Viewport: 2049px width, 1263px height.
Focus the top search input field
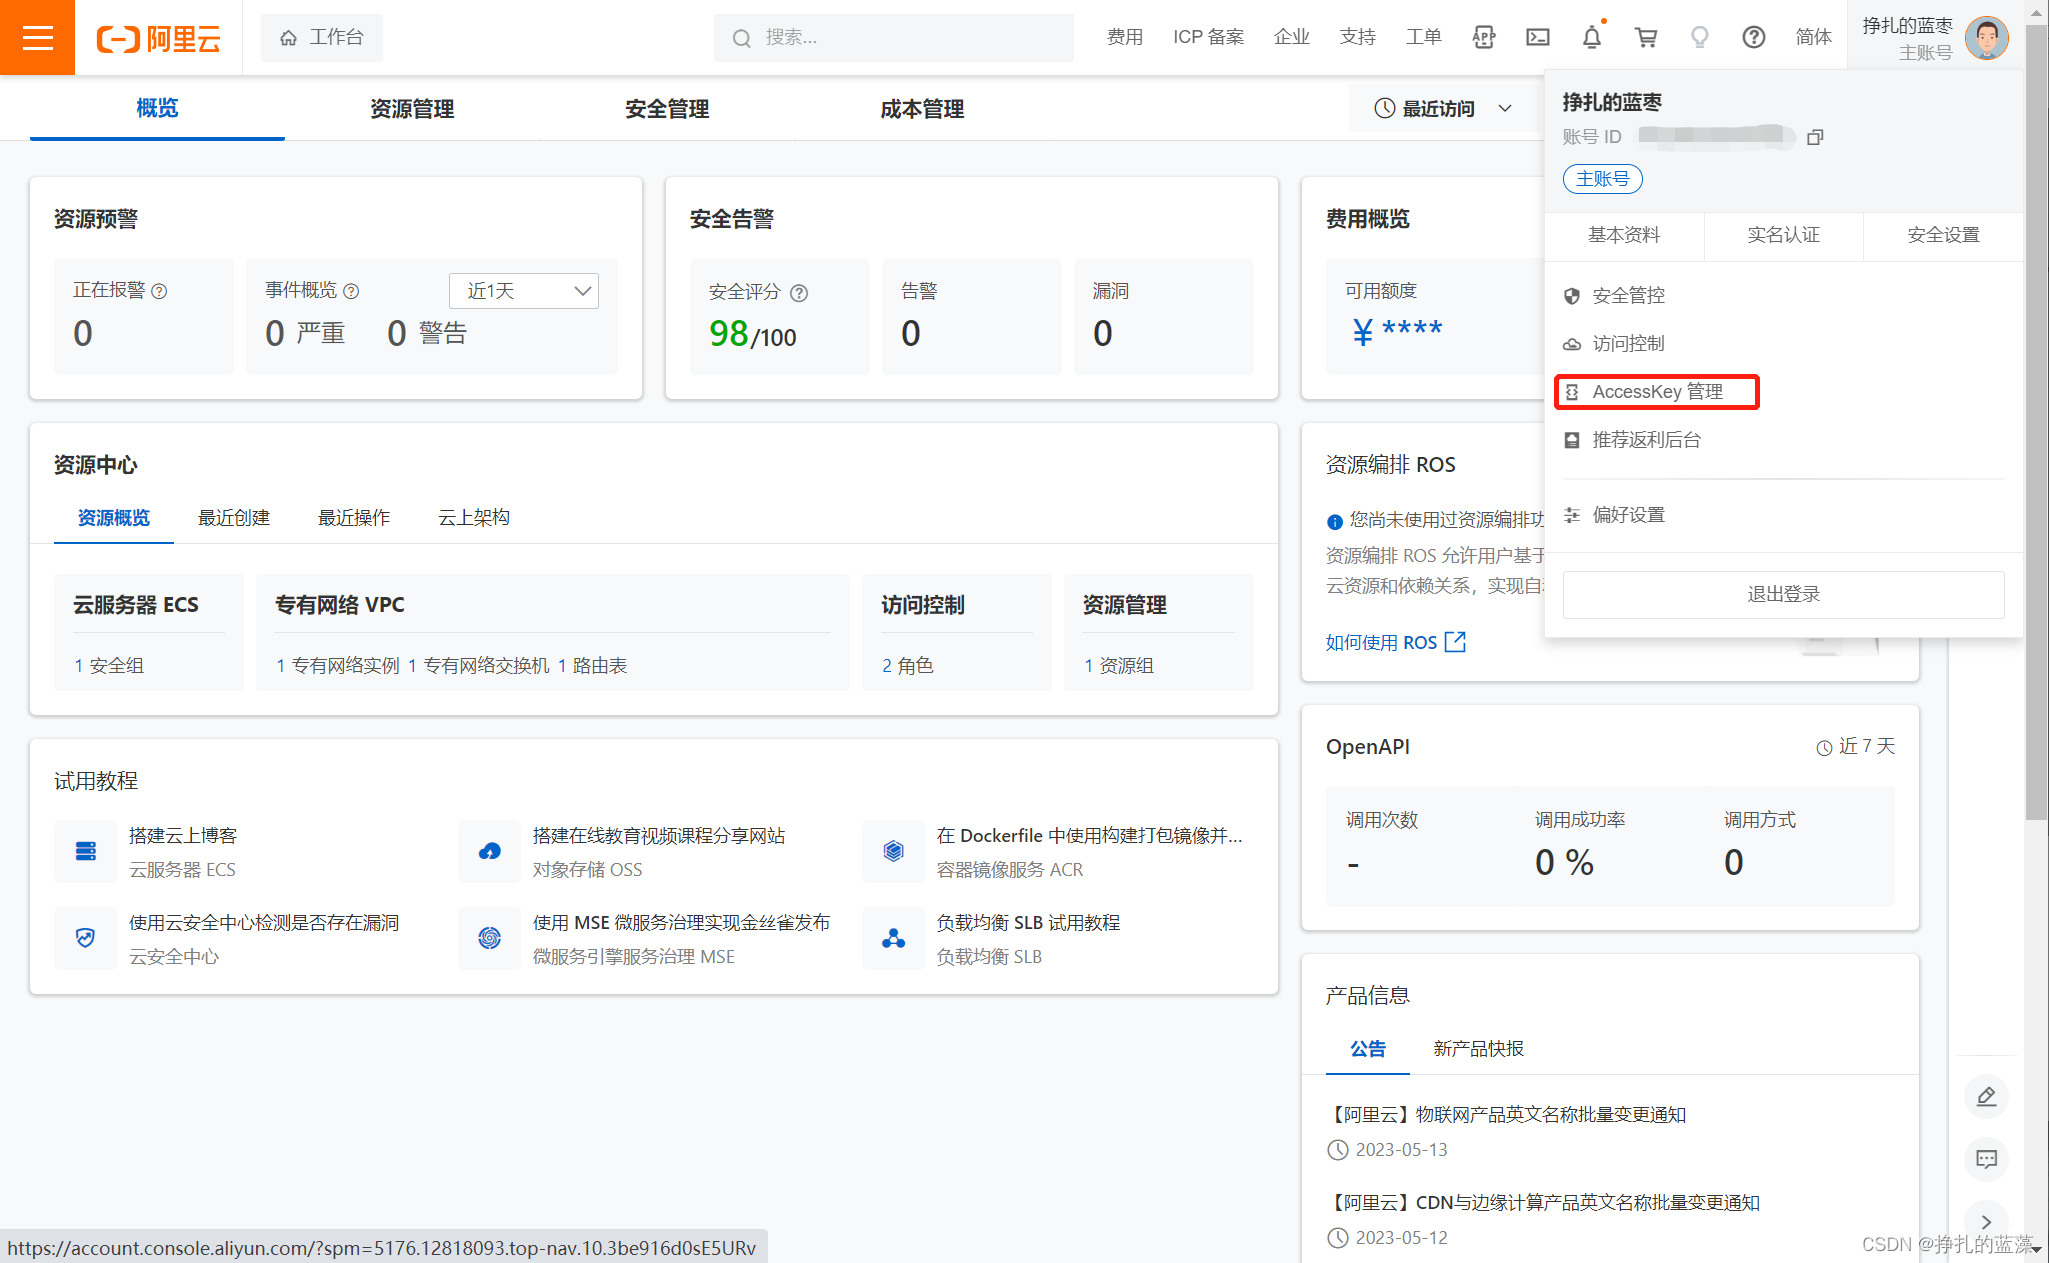click(x=894, y=38)
